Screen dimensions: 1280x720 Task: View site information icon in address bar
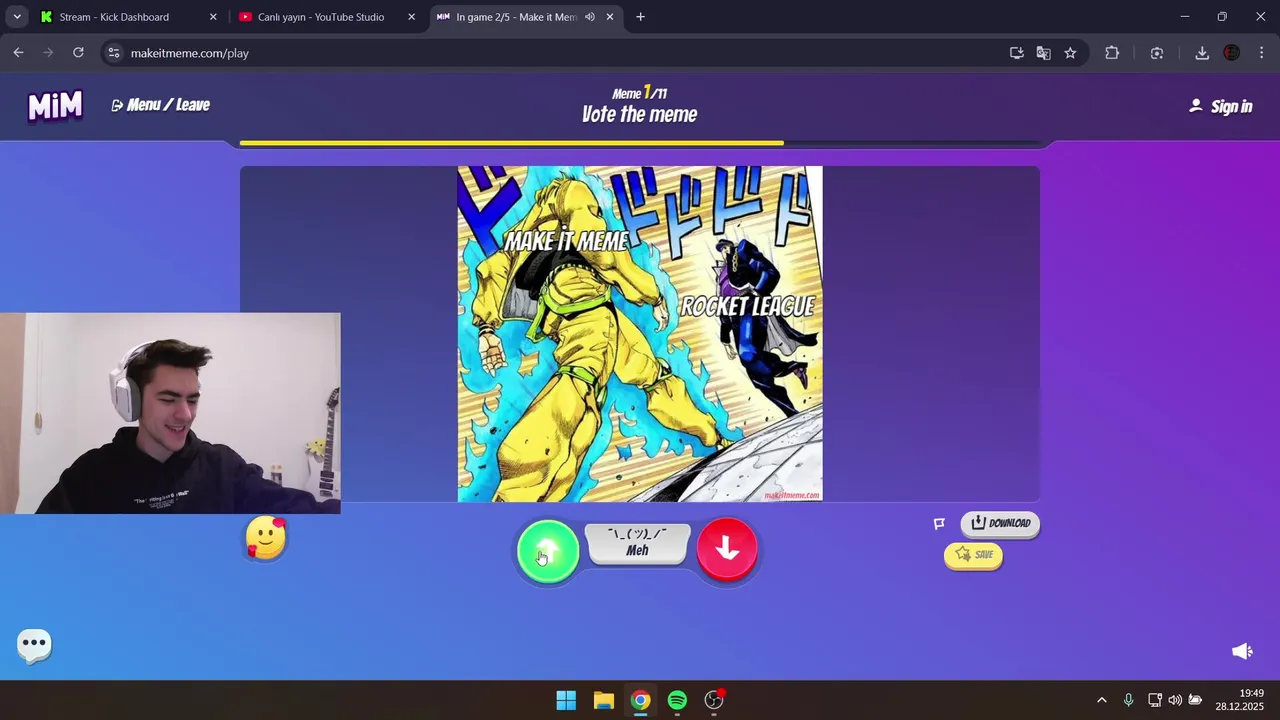click(x=114, y=53)
